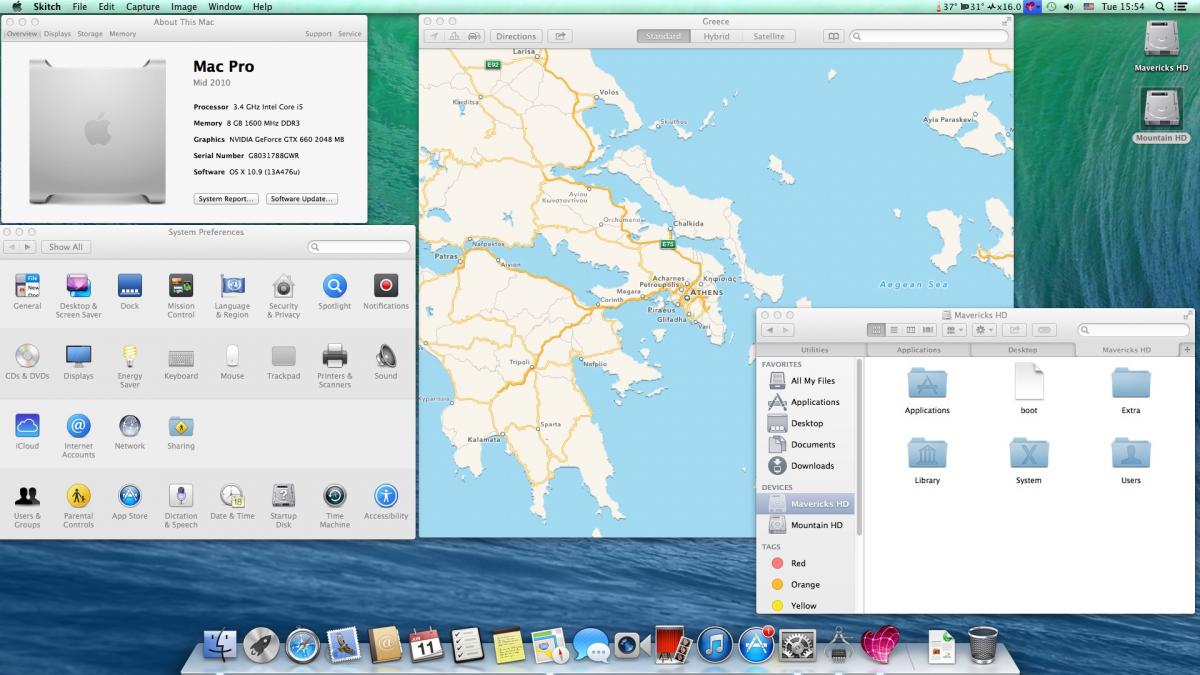The width and height of the screenshot is (1200, 675).
Task: Open Energy Saver preferences
Action: (x=130, y=365)
